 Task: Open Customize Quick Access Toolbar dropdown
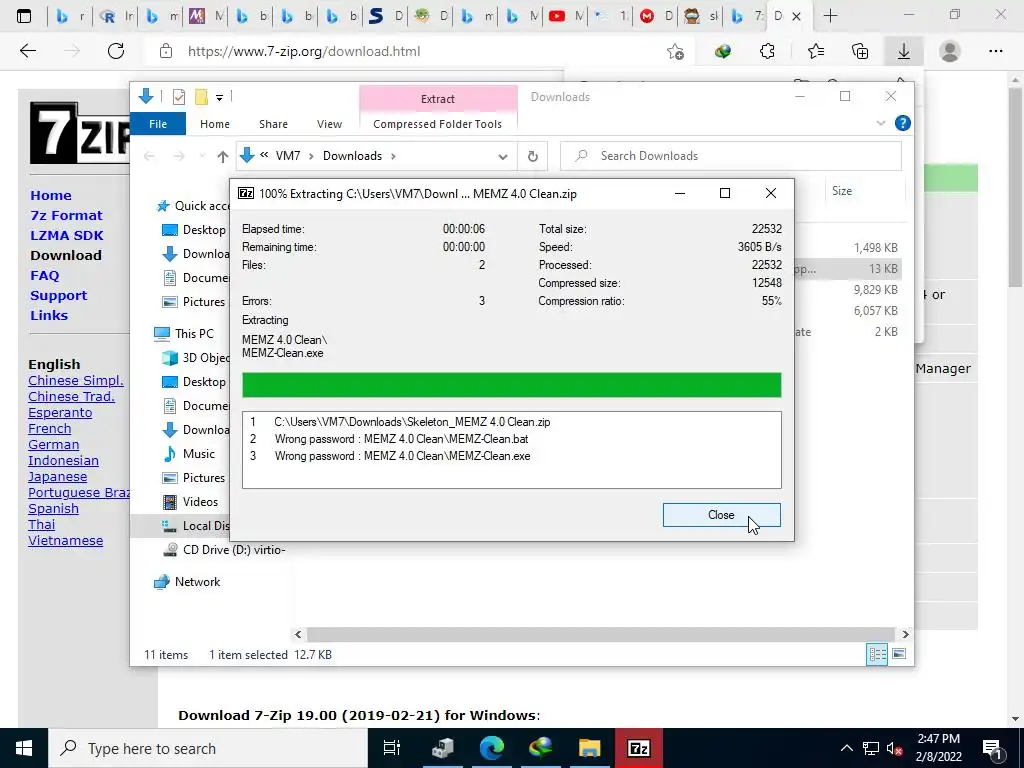219,98
